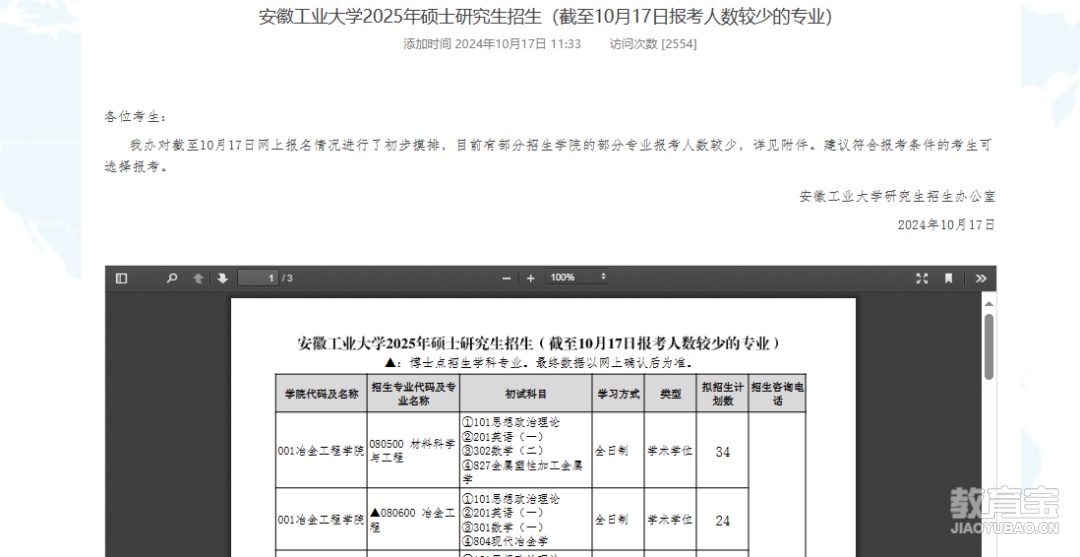Open the find-in-document search icon

(x=172, y=278)
